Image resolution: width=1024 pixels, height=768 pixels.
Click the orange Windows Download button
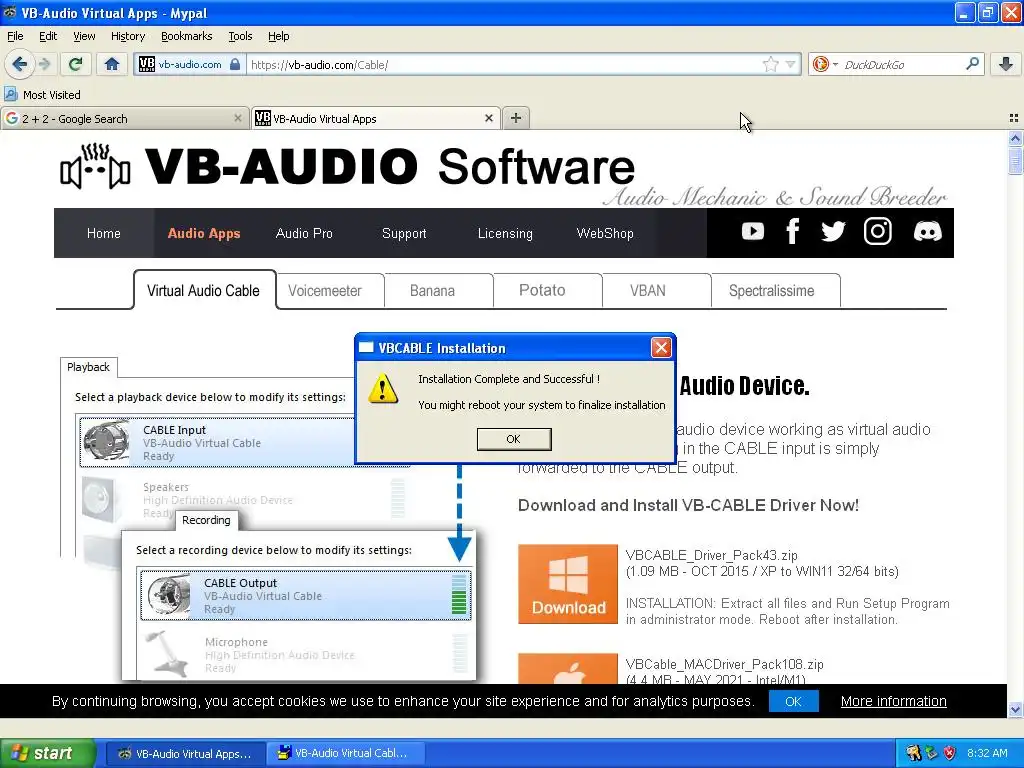[568, 584]
